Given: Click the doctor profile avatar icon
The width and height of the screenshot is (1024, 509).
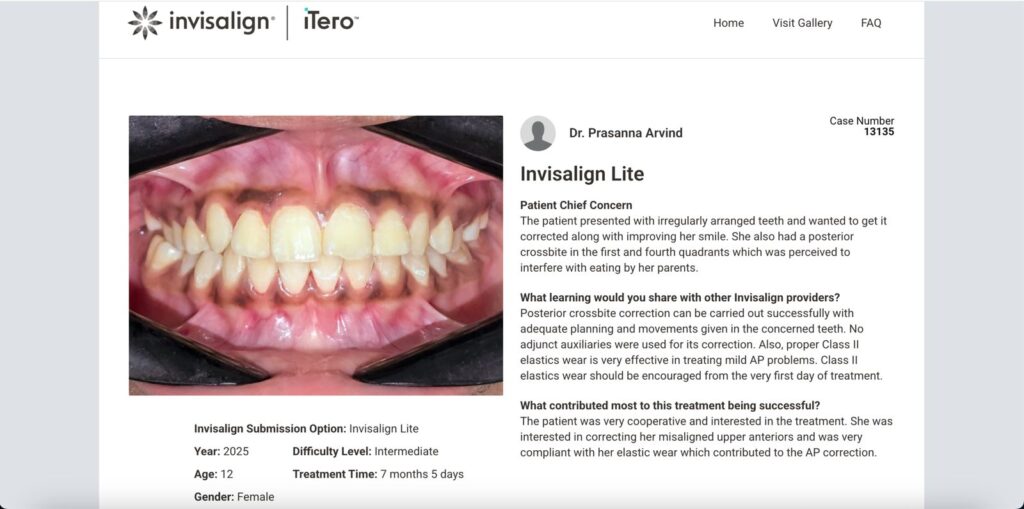Looking at the screenshot, I should click(537, 133).
